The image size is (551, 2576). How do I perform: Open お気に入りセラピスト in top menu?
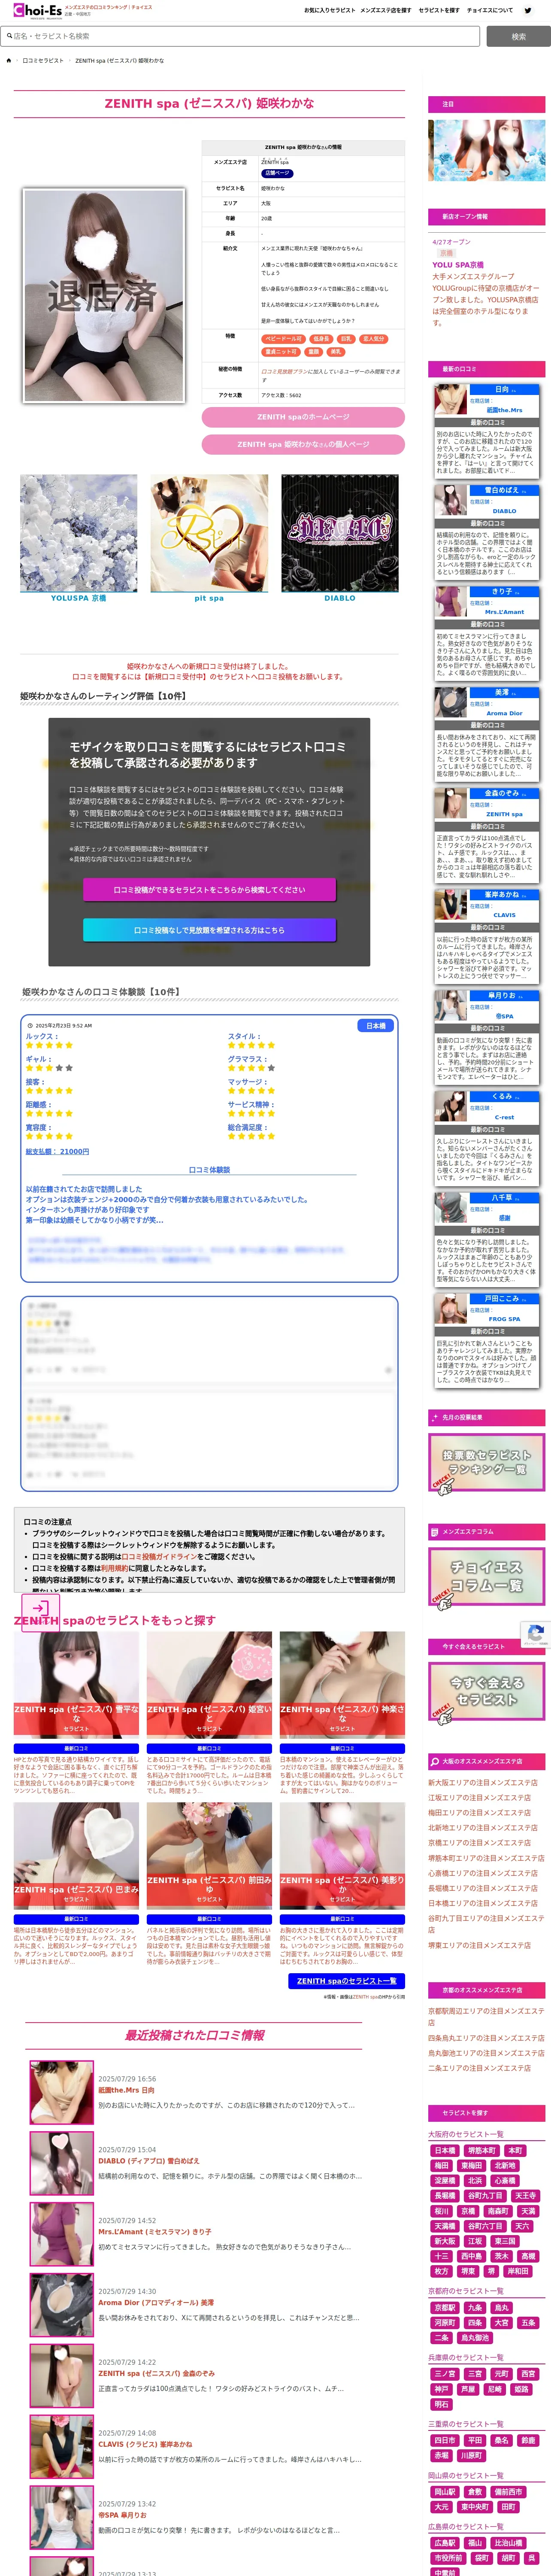click(329, 10)
